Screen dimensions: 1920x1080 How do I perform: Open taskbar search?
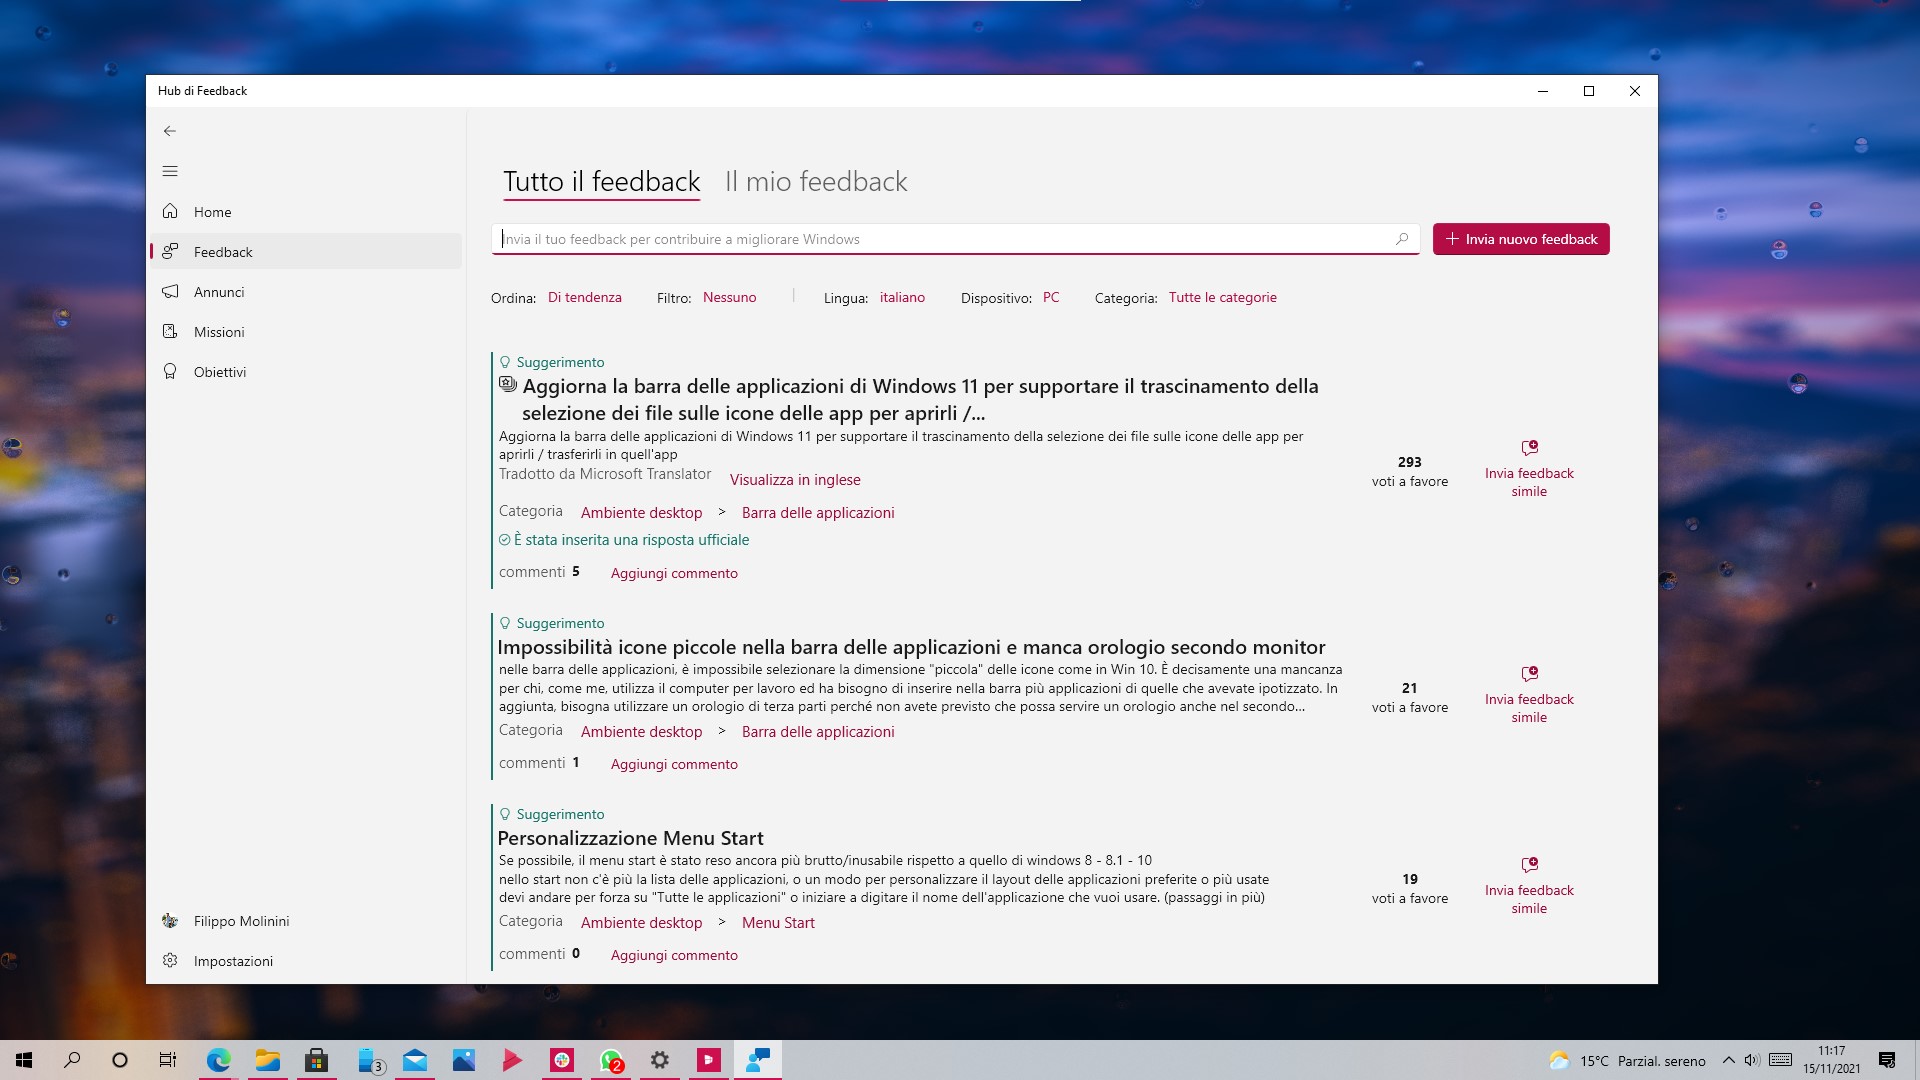tap(72, 1060)
